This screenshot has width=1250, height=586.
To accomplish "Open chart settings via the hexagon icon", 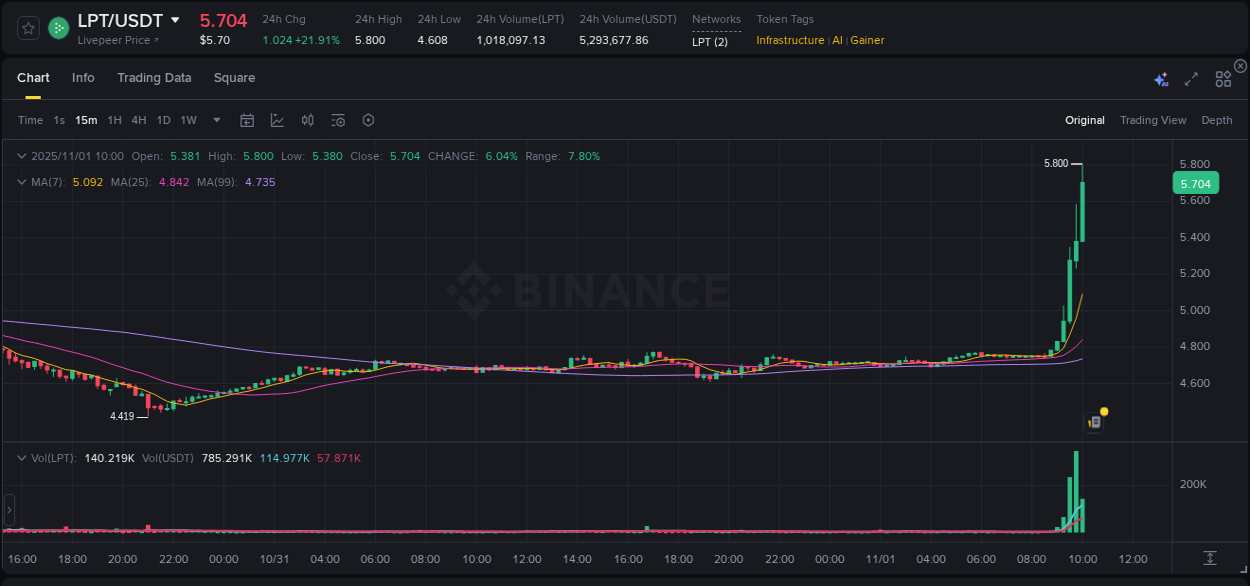I will click(367, 119).
